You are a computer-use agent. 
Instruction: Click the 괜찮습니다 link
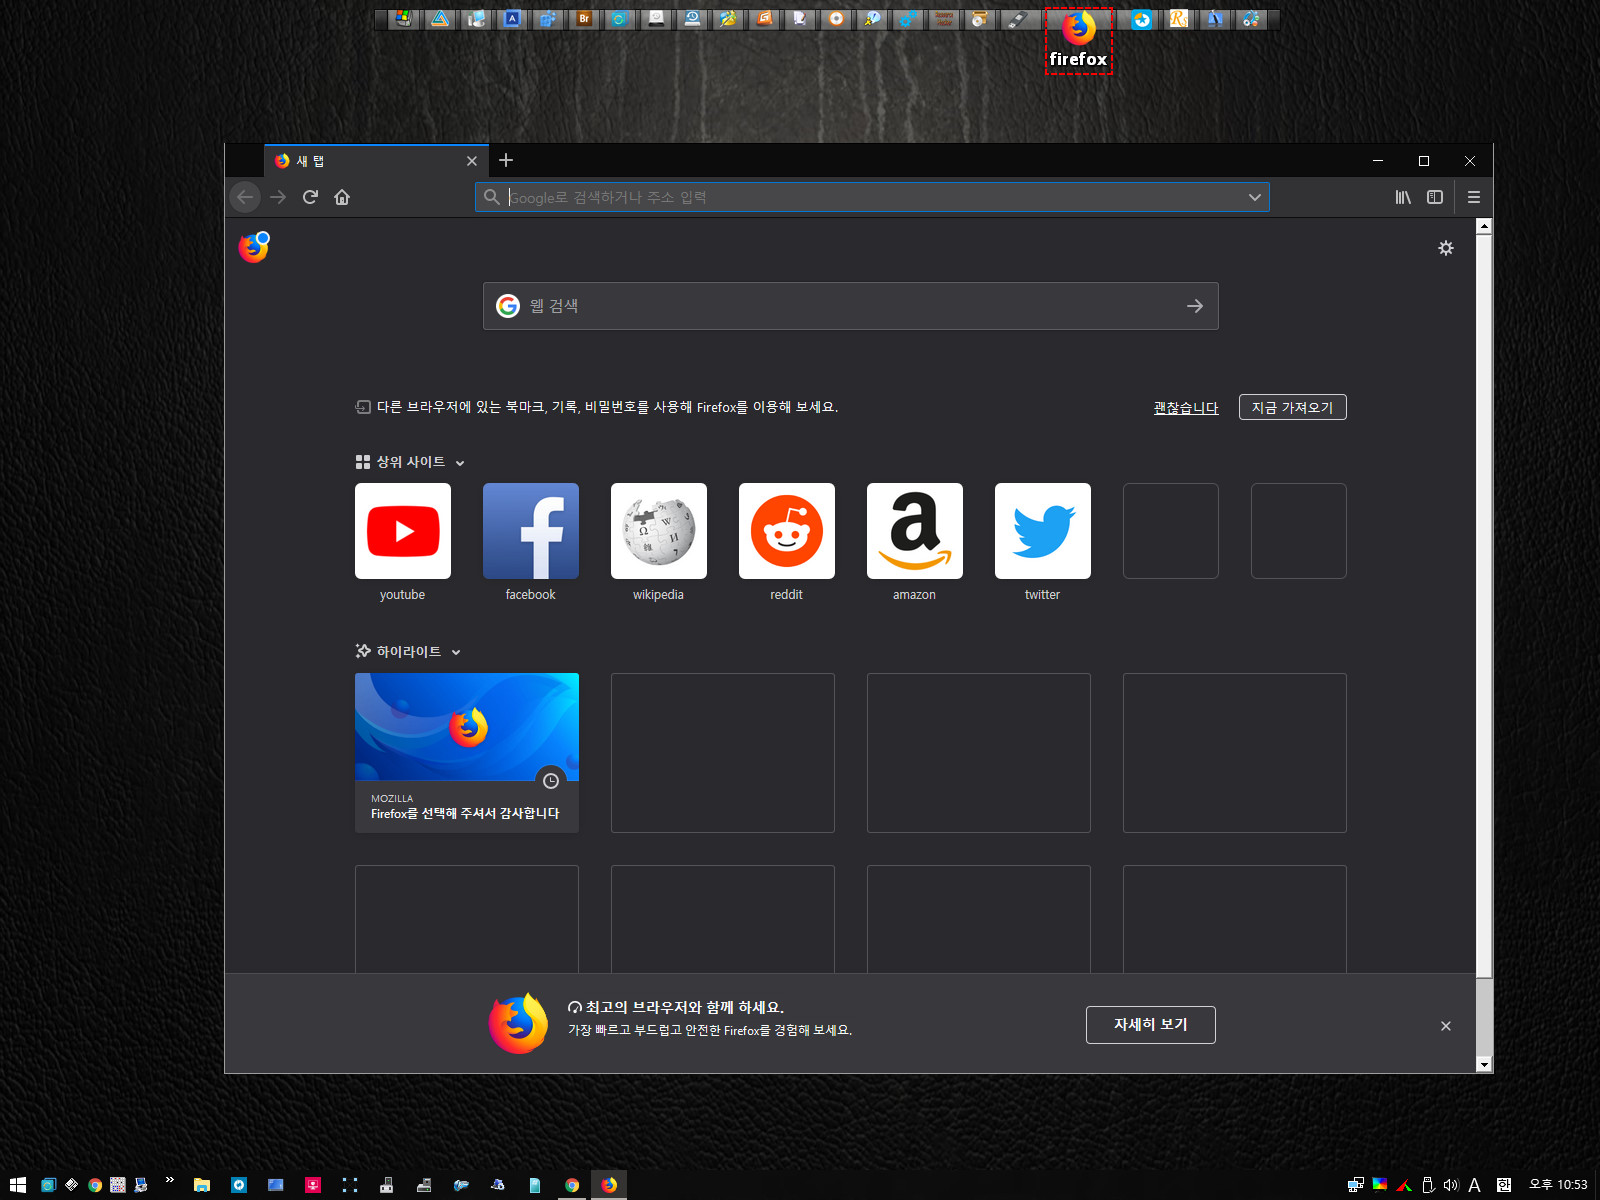tap(1186, 408)
